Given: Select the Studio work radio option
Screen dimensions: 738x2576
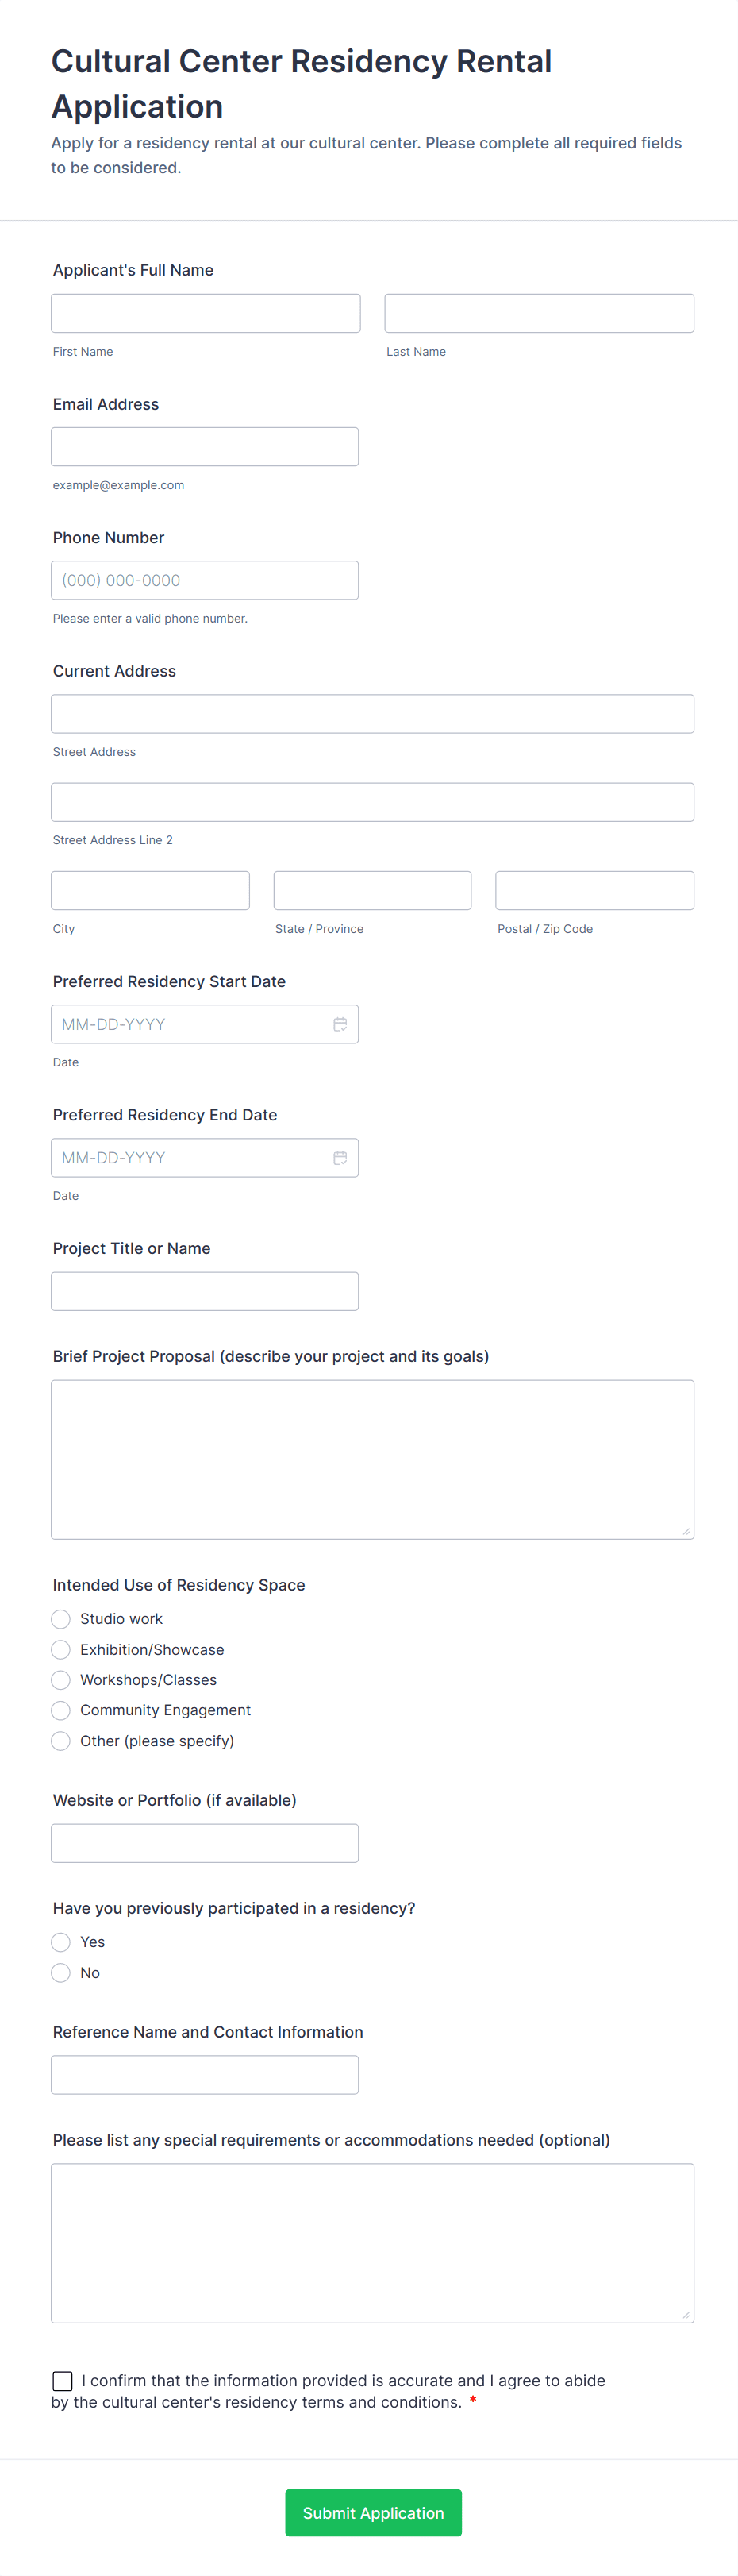Looking at the screenshot, I should [61, 1619].
